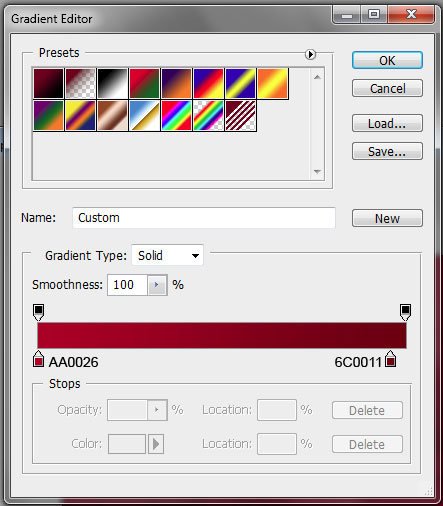Click the opacity stop Location field
Viewport: 443px width, 506px height.
277,410
